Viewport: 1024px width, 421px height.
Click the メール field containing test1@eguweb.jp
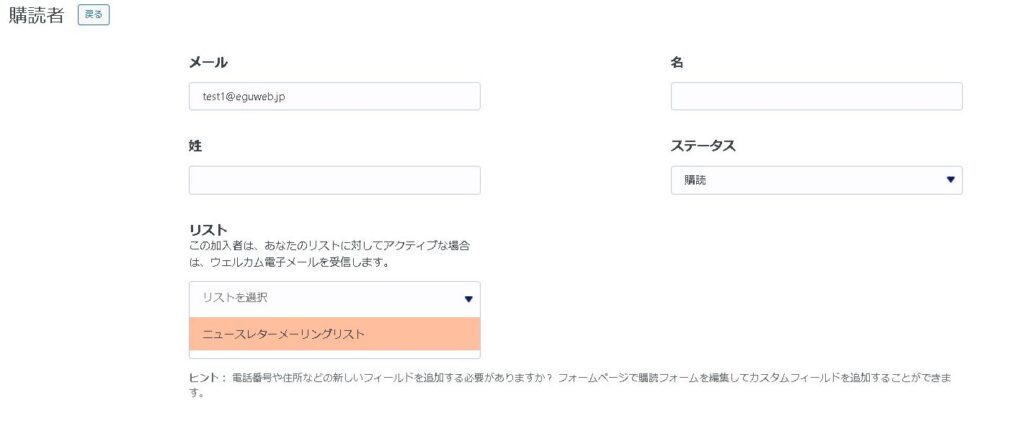[334, 96]
